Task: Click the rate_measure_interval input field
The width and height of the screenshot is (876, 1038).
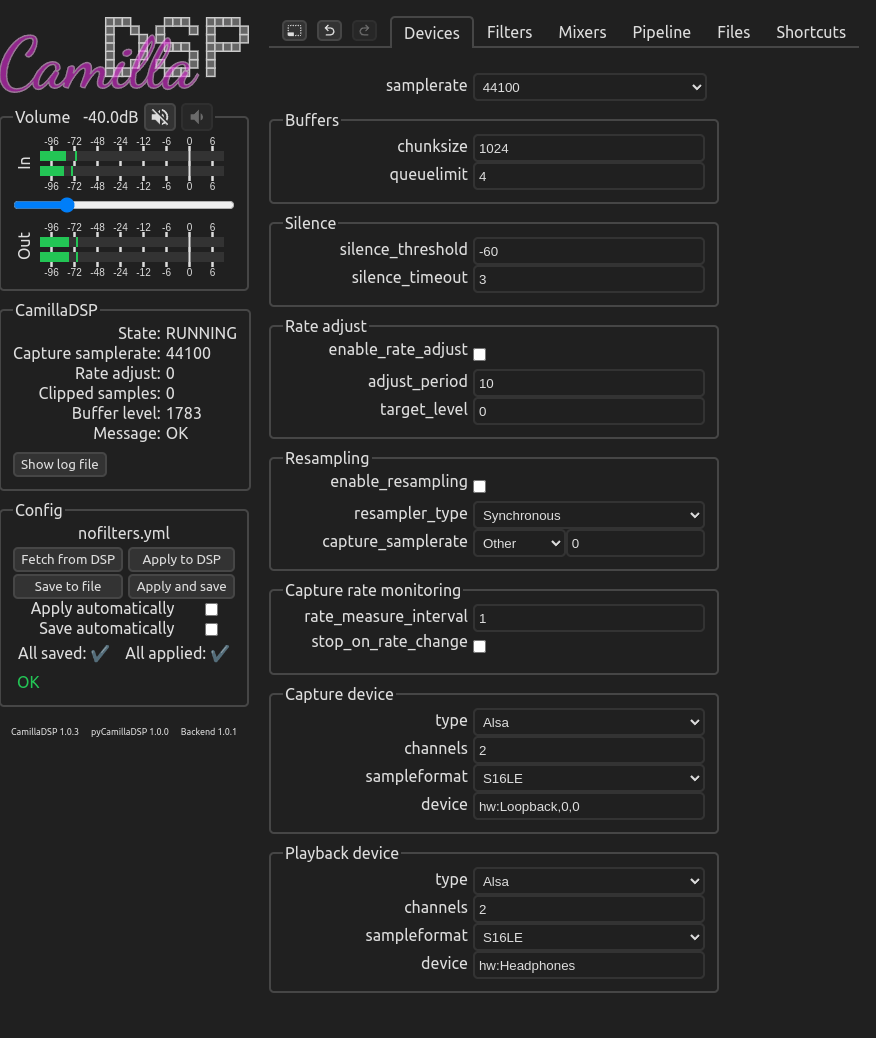Action: click(589, 618)
